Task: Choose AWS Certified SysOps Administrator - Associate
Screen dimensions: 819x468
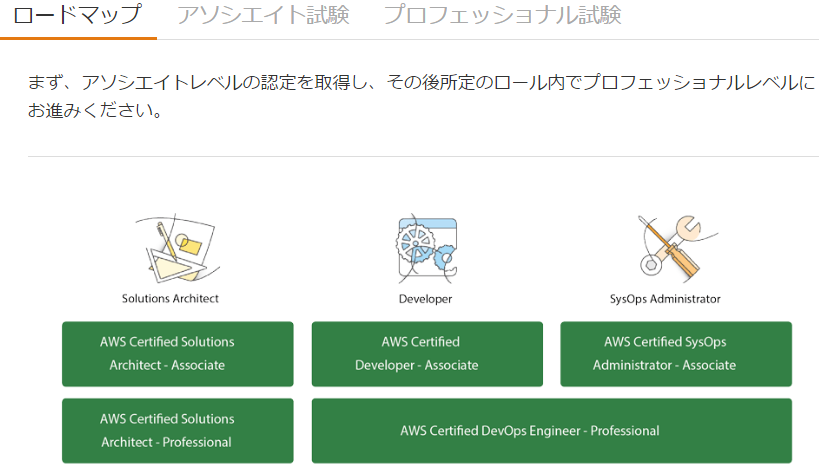Action: (675, 353)
